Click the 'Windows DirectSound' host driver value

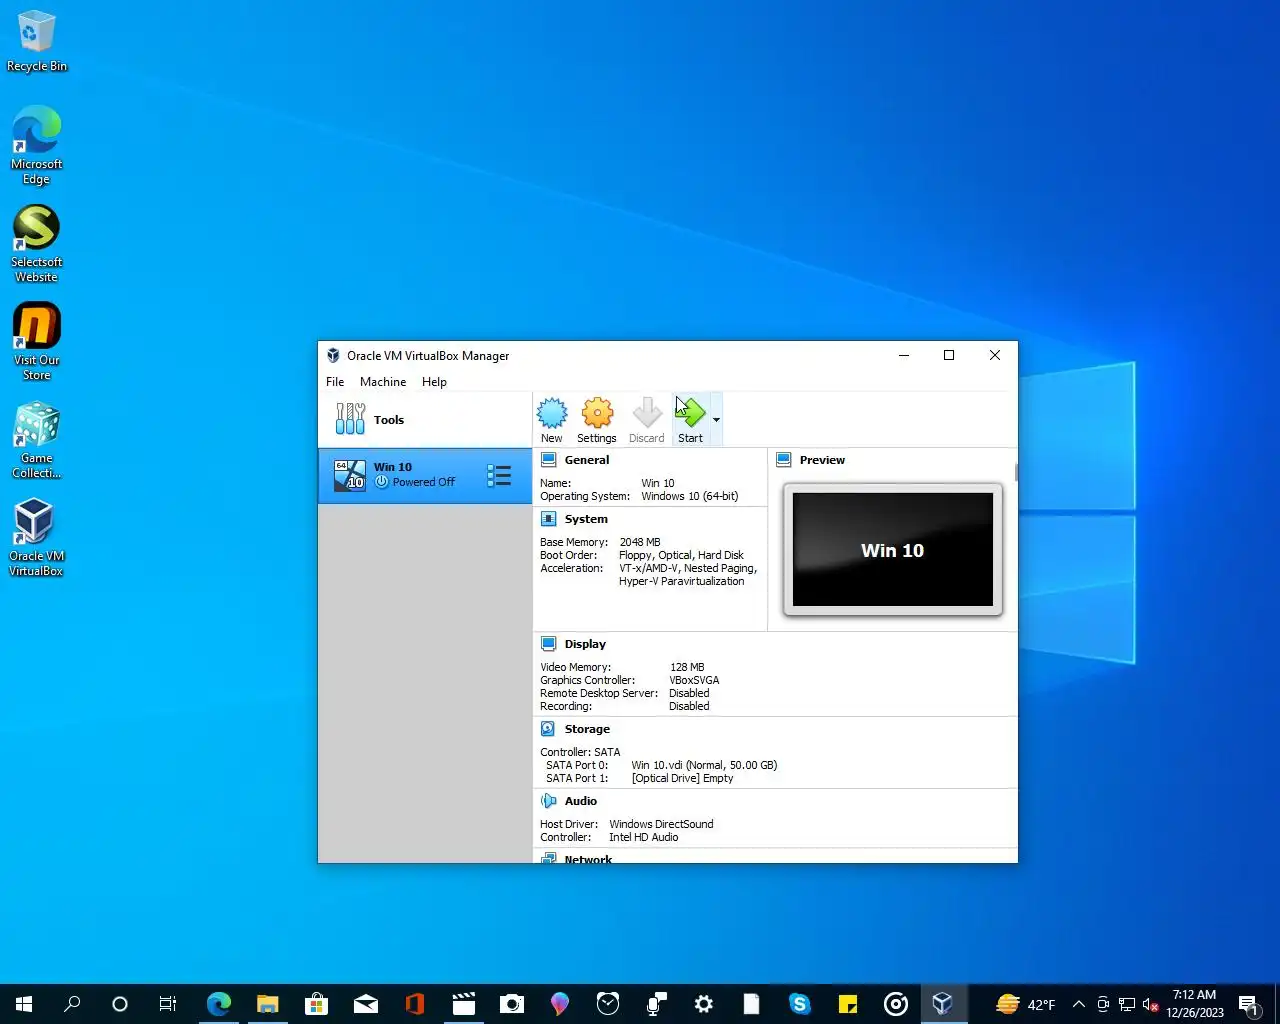pos(661,824)
